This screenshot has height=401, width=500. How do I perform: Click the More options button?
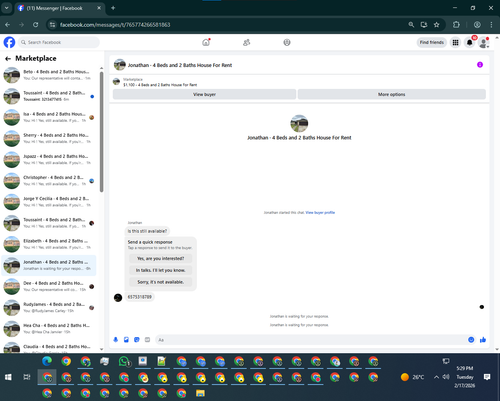392,94
